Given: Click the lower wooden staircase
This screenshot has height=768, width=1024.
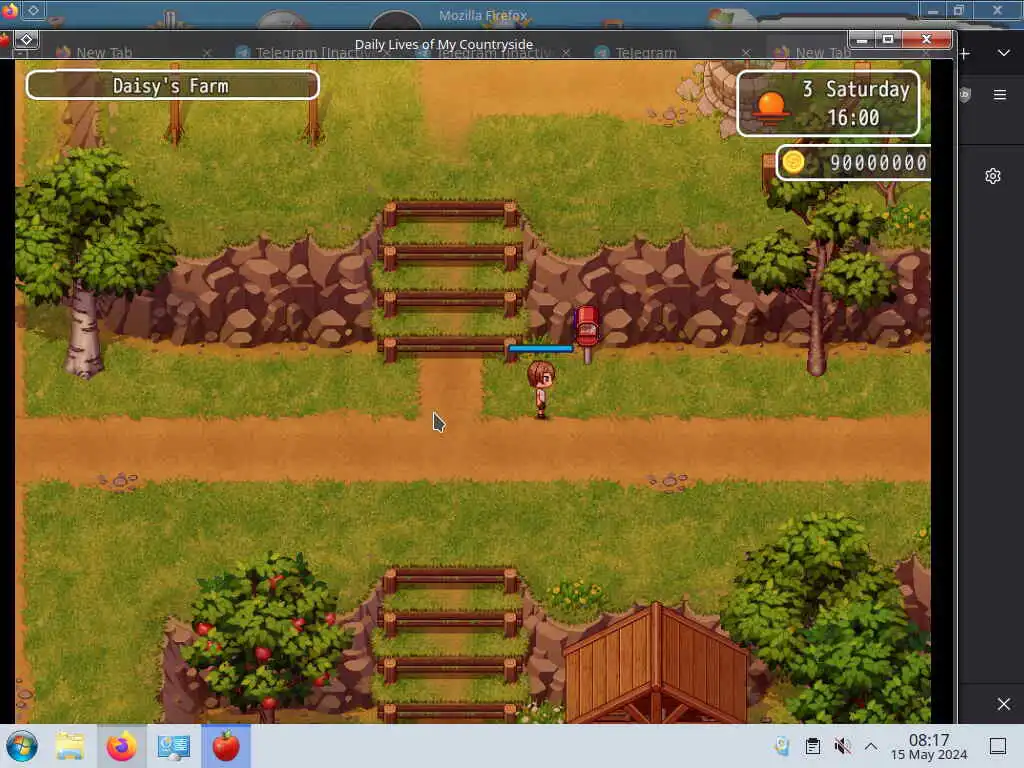Looking at the screenshot, I should pyautogui.click(x=451, y=644).
